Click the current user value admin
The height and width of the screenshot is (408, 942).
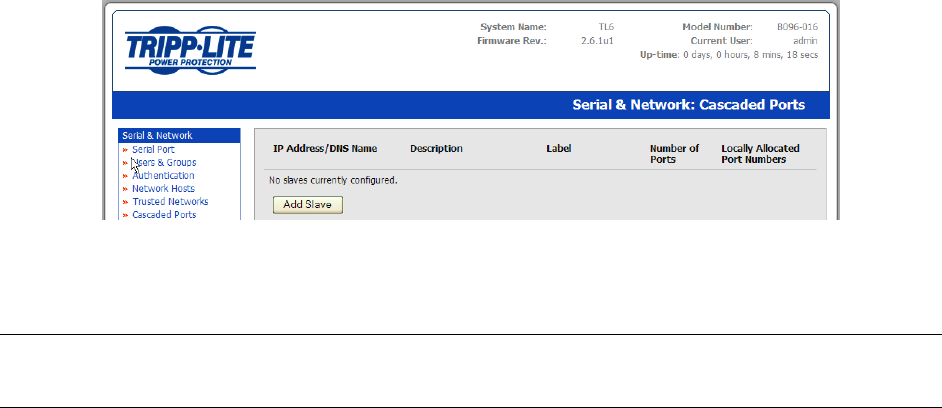click(x=805, y=41)
